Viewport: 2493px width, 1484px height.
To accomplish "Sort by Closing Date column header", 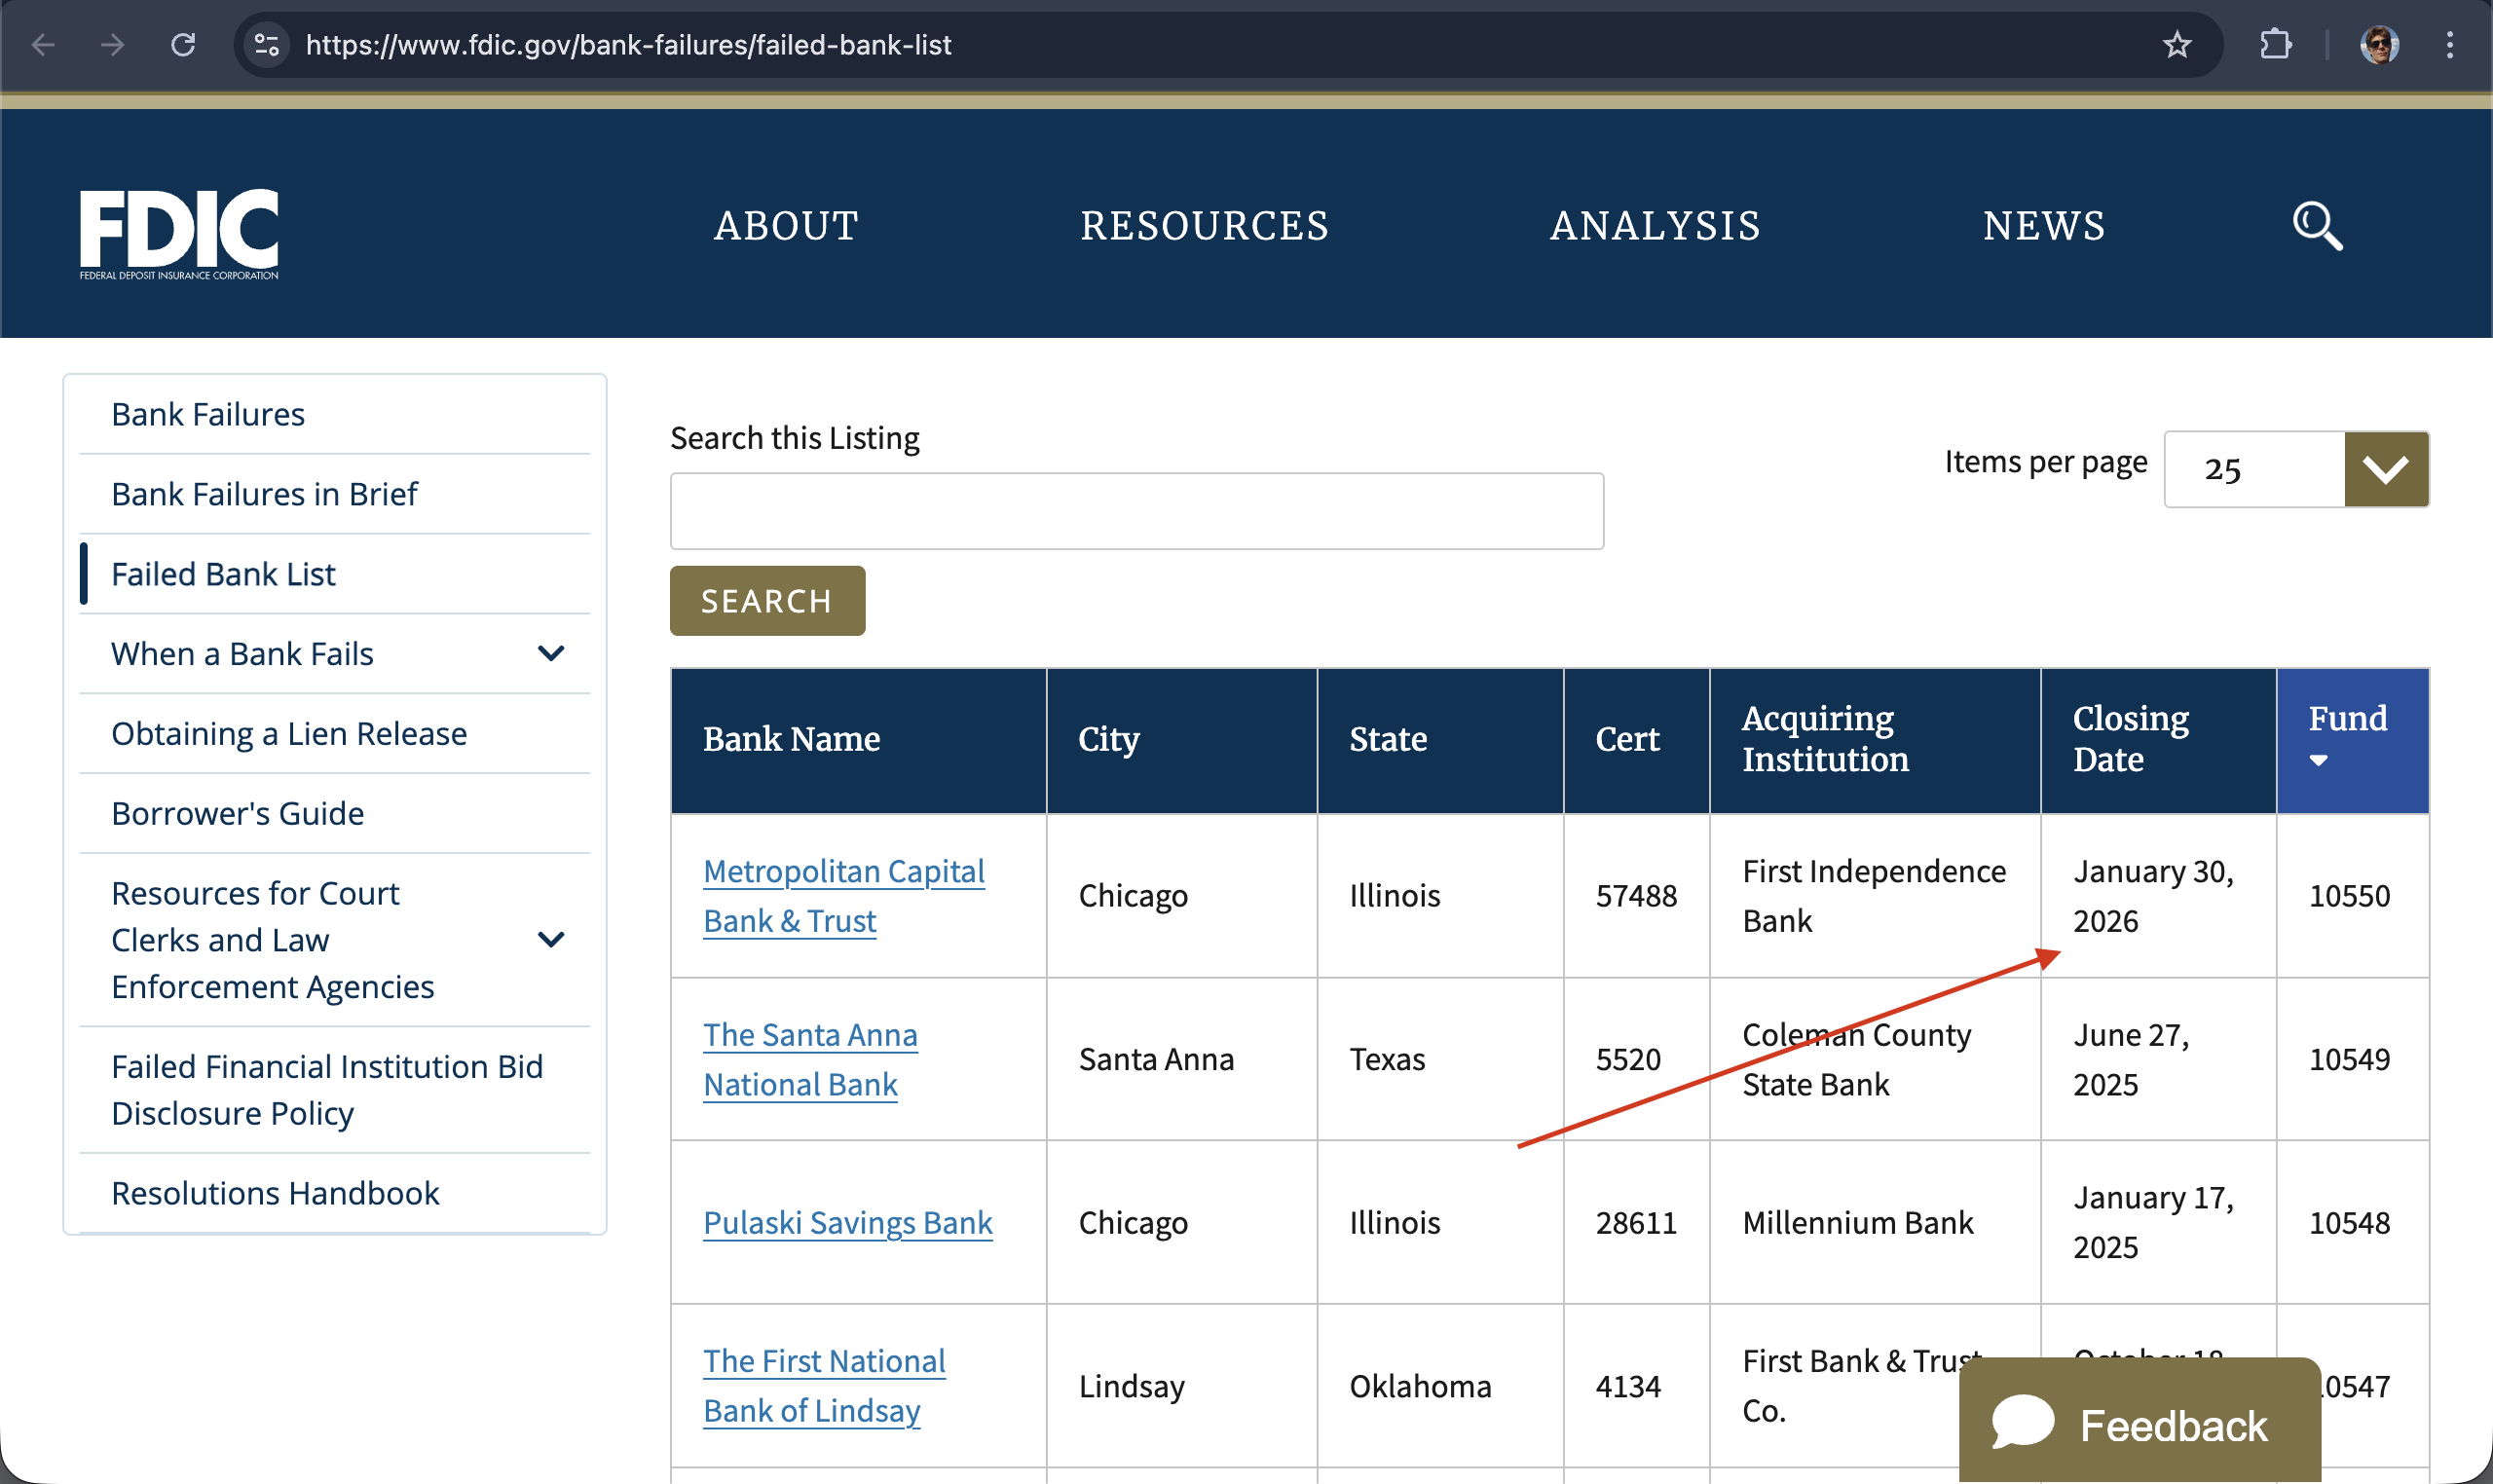I will [x=2131, y=739].
